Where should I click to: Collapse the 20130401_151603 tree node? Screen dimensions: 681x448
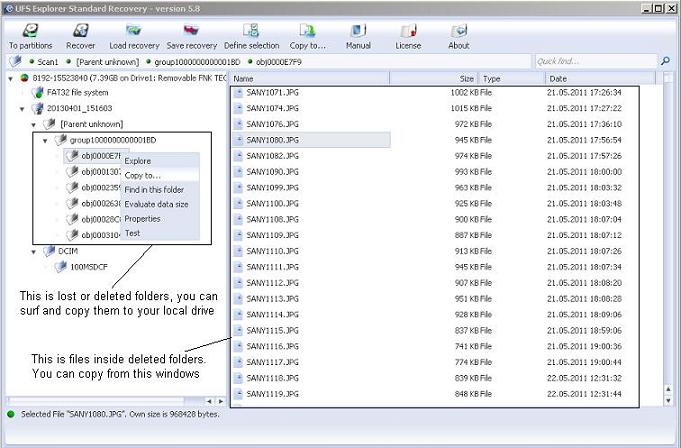pos(22,108)
